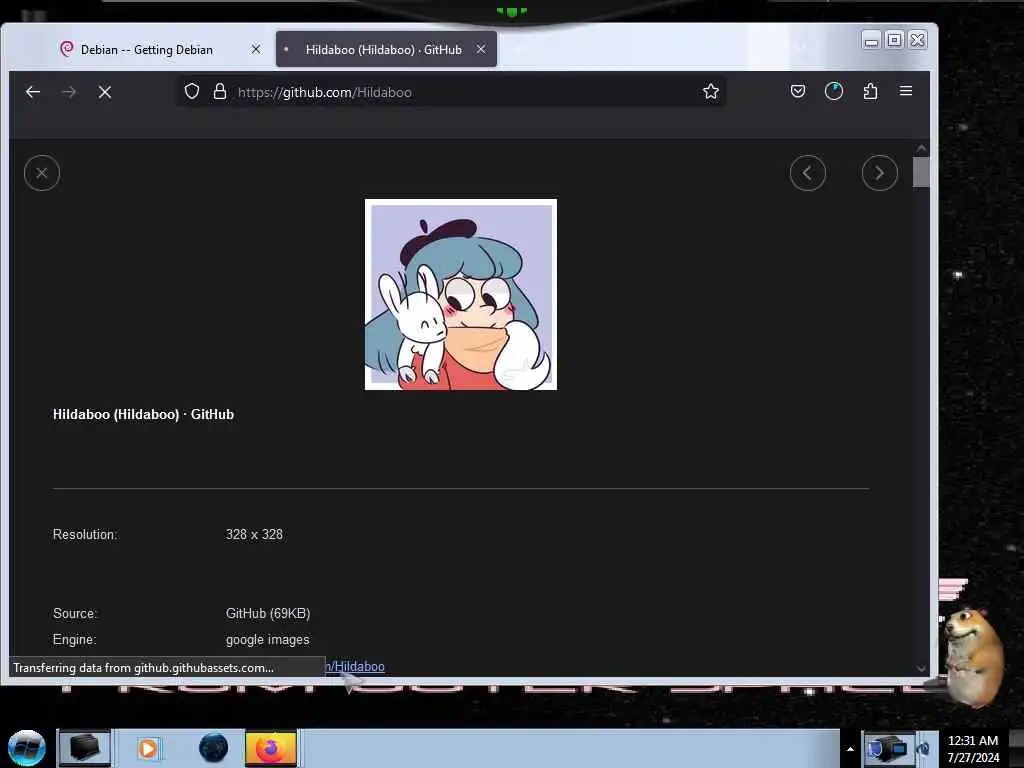Screen dimensions: 1024x768
Task: Click the Hildaboo (Hildaboo) · GitHub title
Action: click(143, 414)
